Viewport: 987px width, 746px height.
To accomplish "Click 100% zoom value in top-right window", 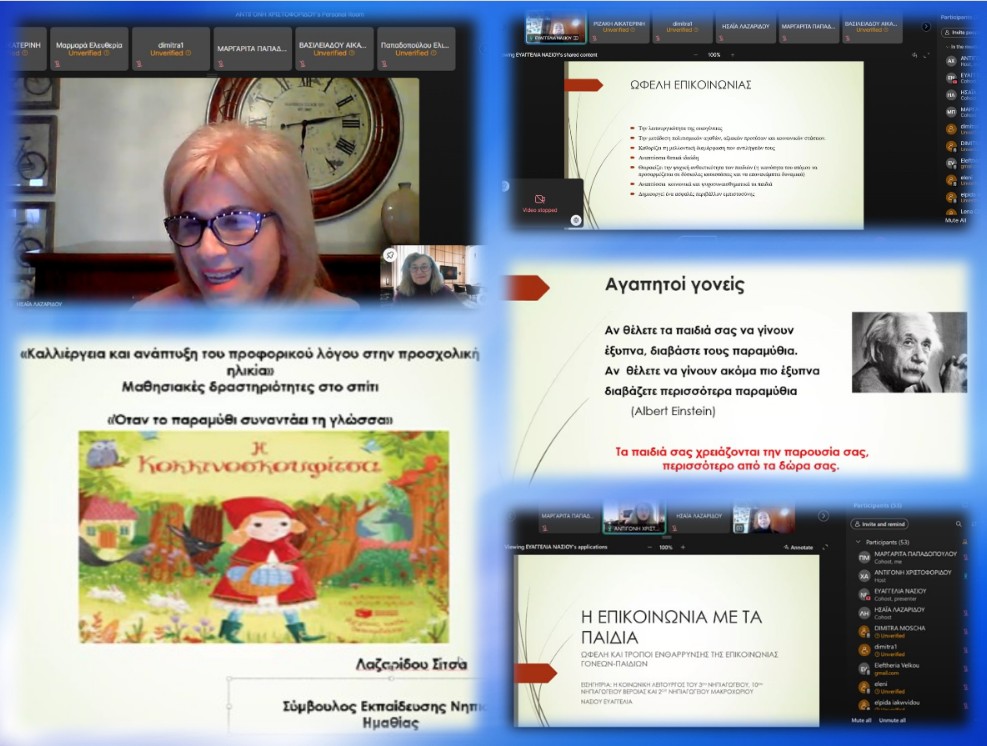I will [714, 55].
